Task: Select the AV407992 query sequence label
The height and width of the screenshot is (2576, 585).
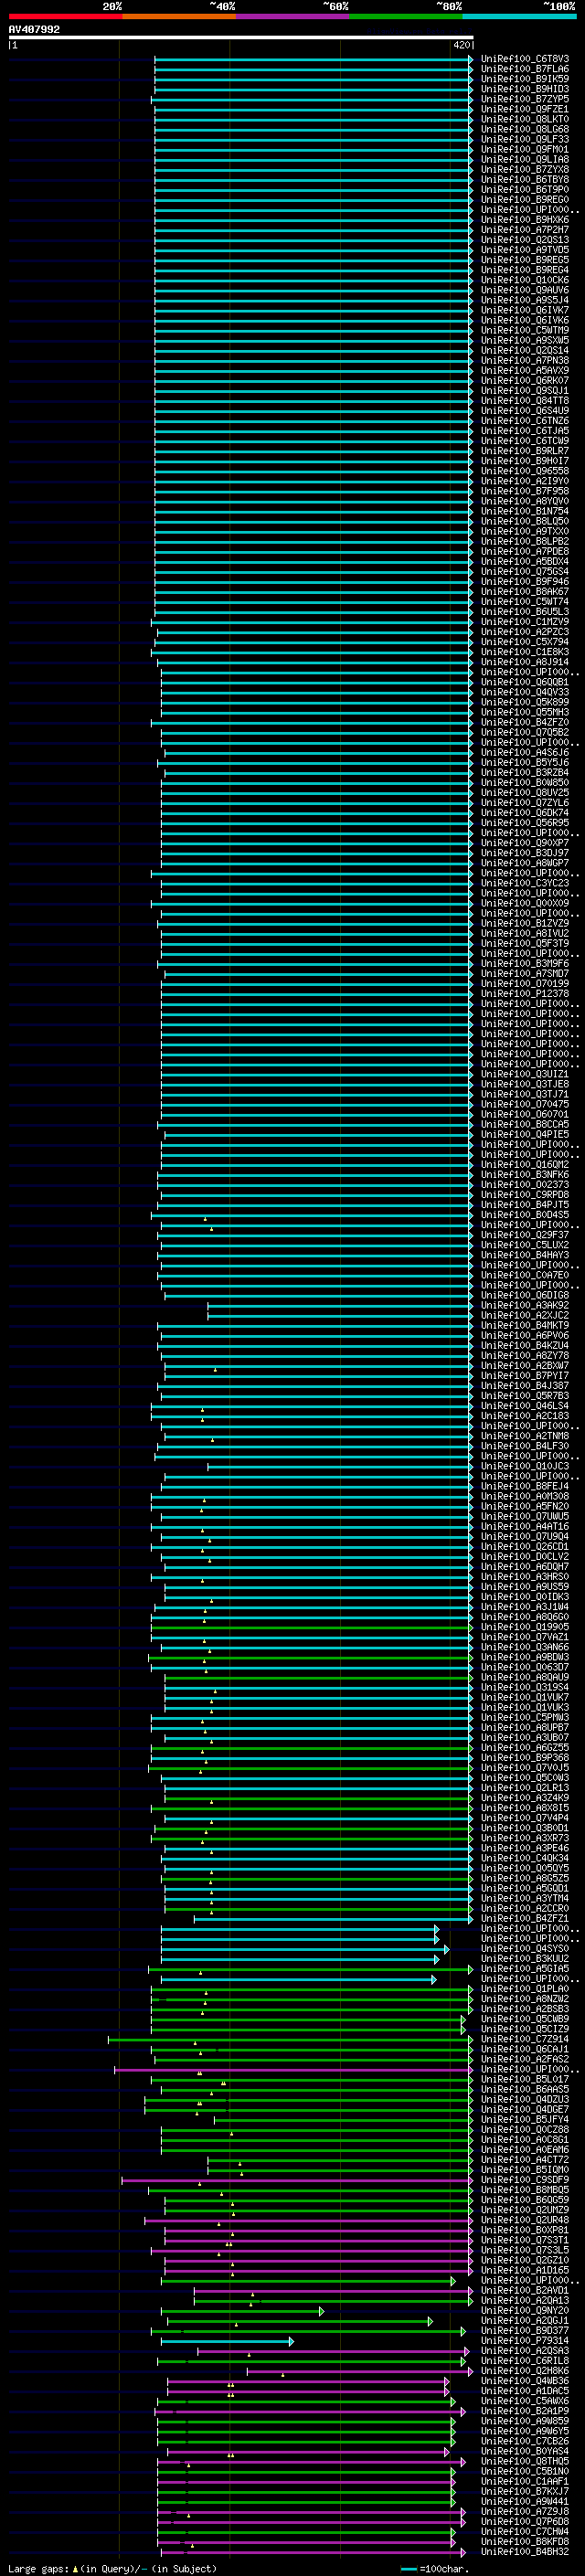Action: coord(34,29)
